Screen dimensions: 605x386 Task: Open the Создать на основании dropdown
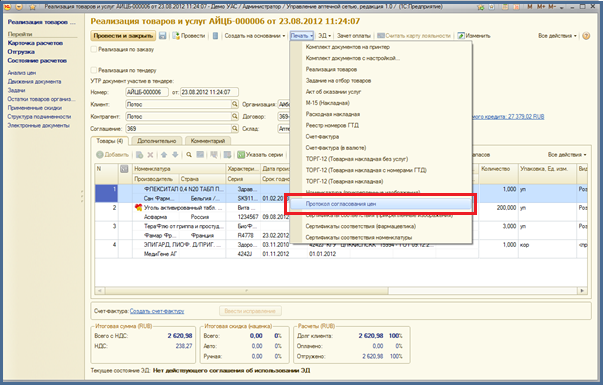pos(255,36)
